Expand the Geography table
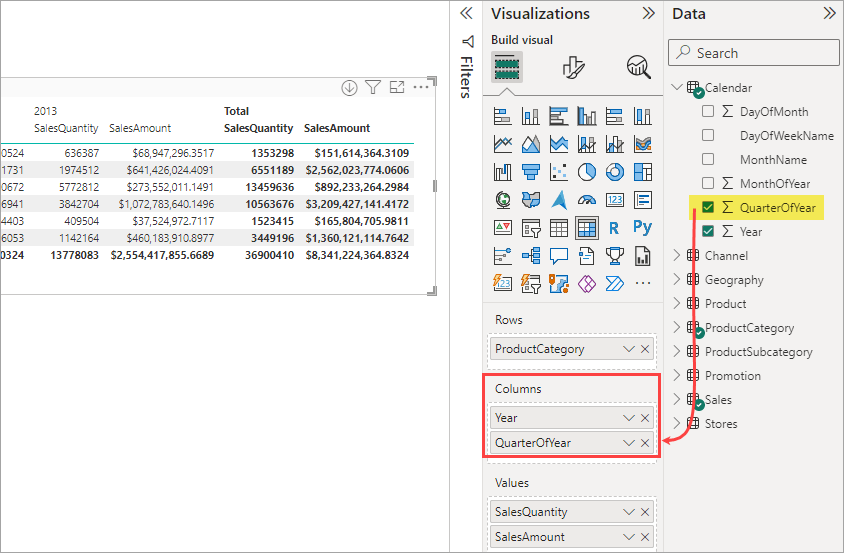This screenshot has width=844, height=553. pyautogui.click(x=677, y=279)
